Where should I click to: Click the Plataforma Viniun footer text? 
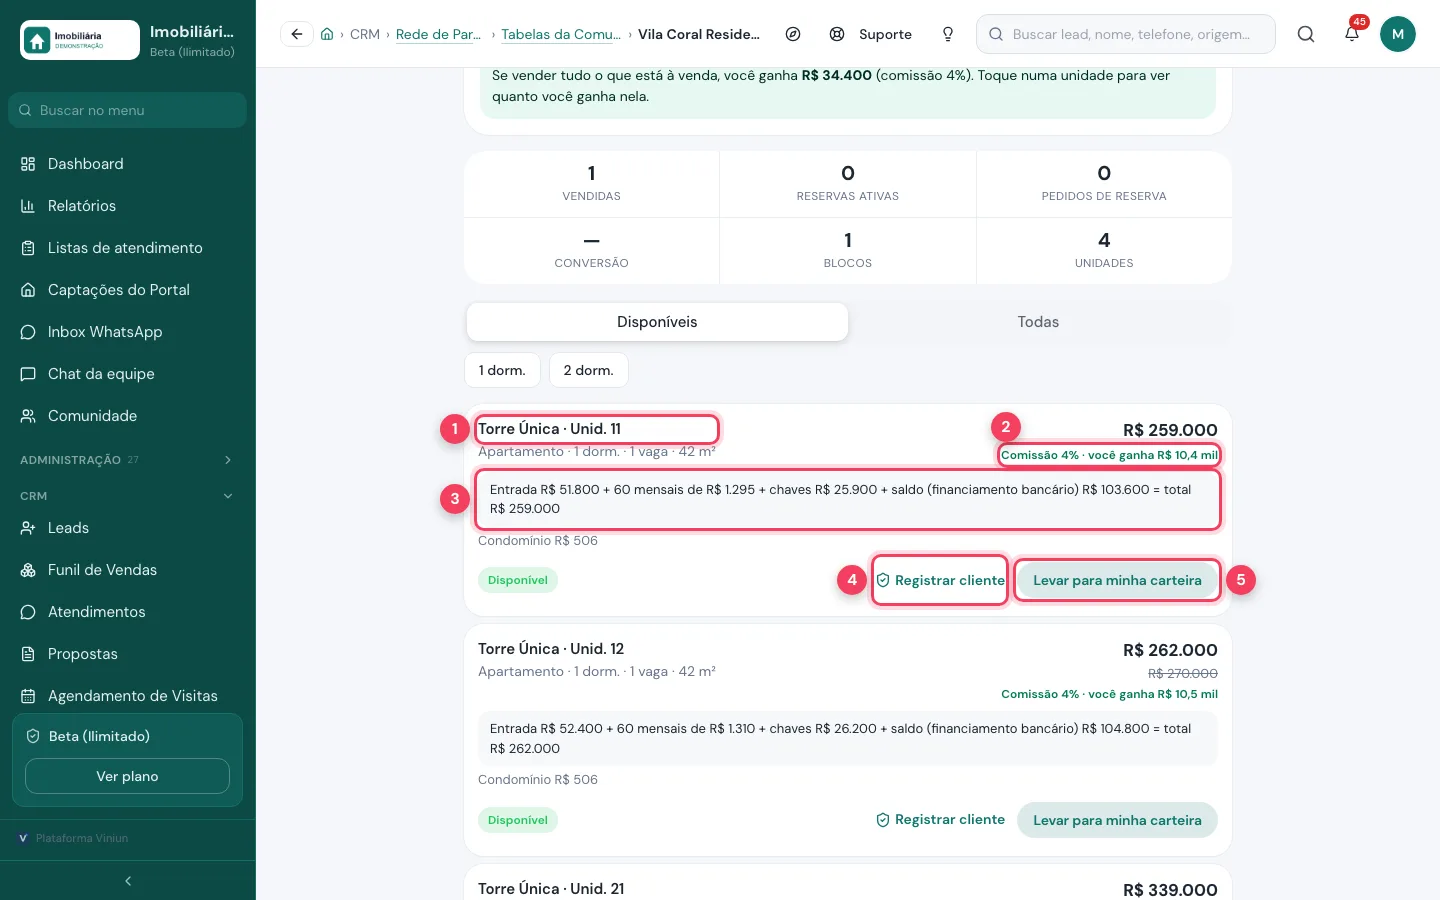82,838
